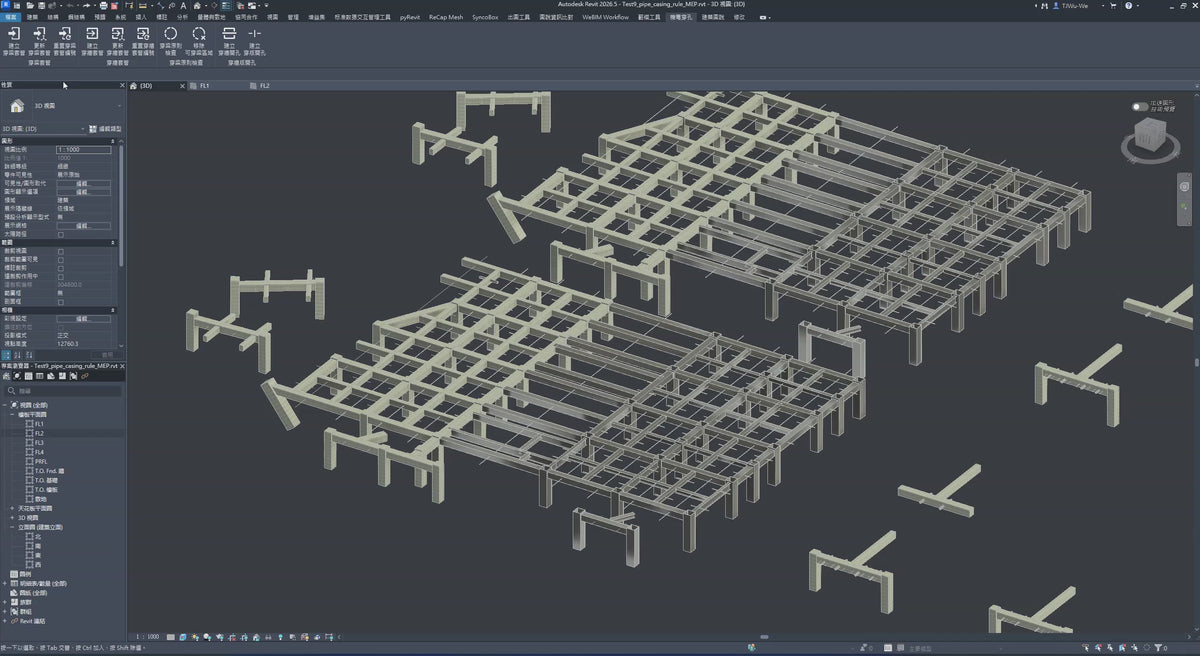Click the print icon in quick access toolbar
Screen dimensions: 1200x656
click(x=103, y=6)
